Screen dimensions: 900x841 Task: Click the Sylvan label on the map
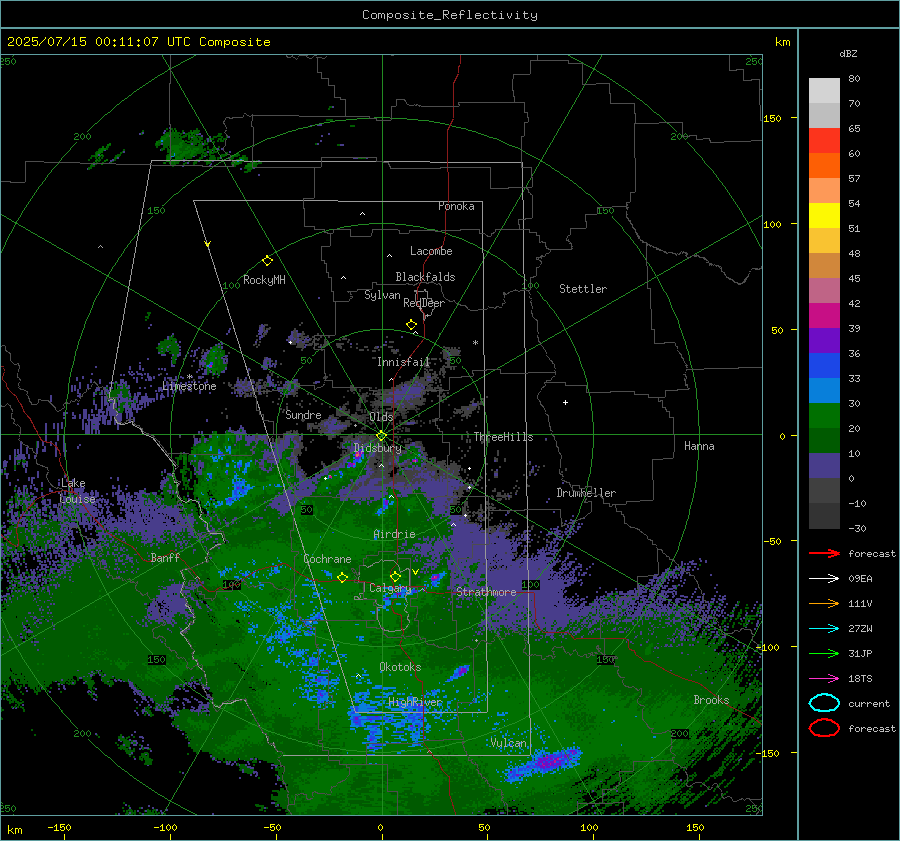382,295
